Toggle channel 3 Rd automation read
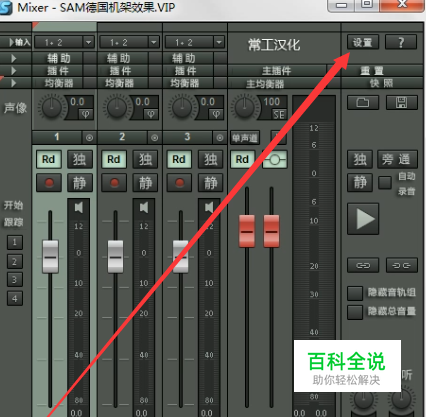 tap(179, 160)
